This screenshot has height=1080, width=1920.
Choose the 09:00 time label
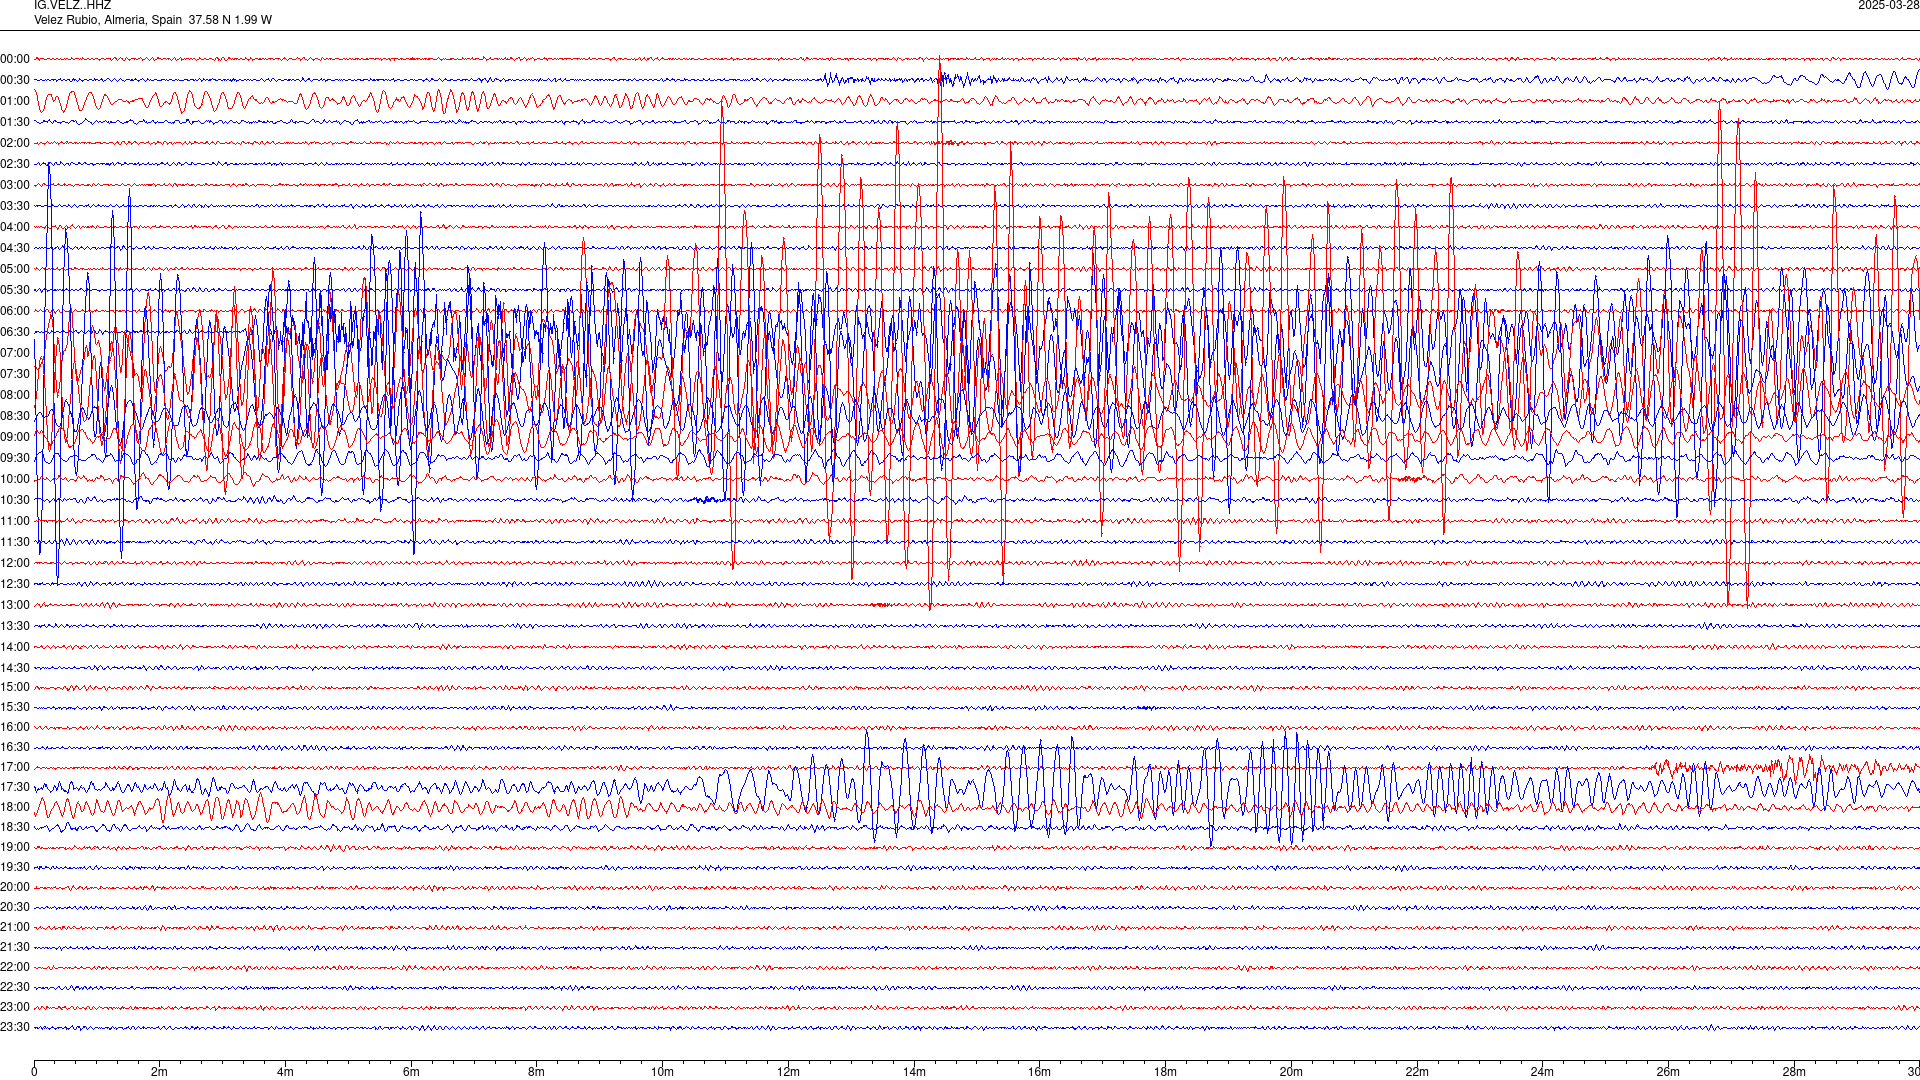(x=15, y=437)
